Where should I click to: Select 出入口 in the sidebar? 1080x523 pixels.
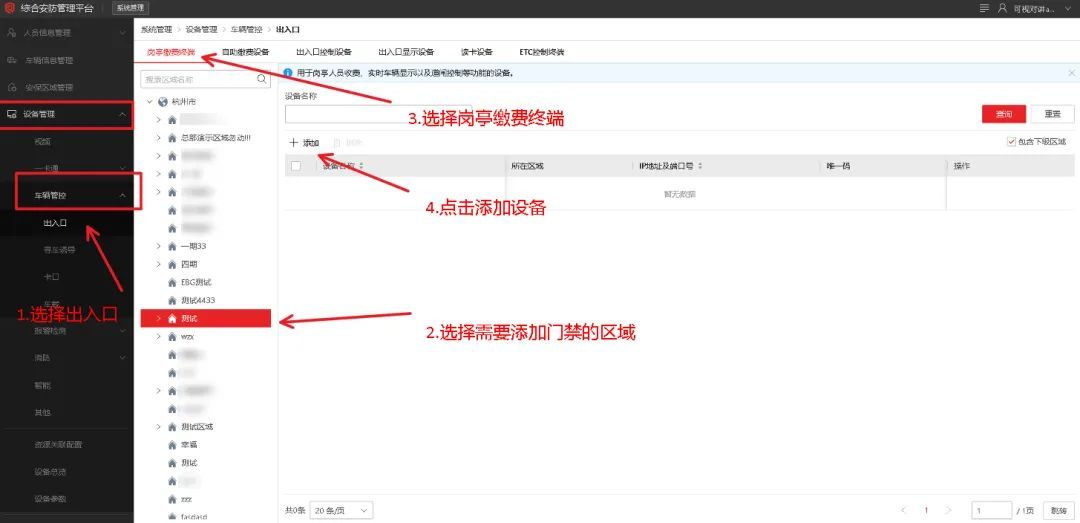pos(55,223)
